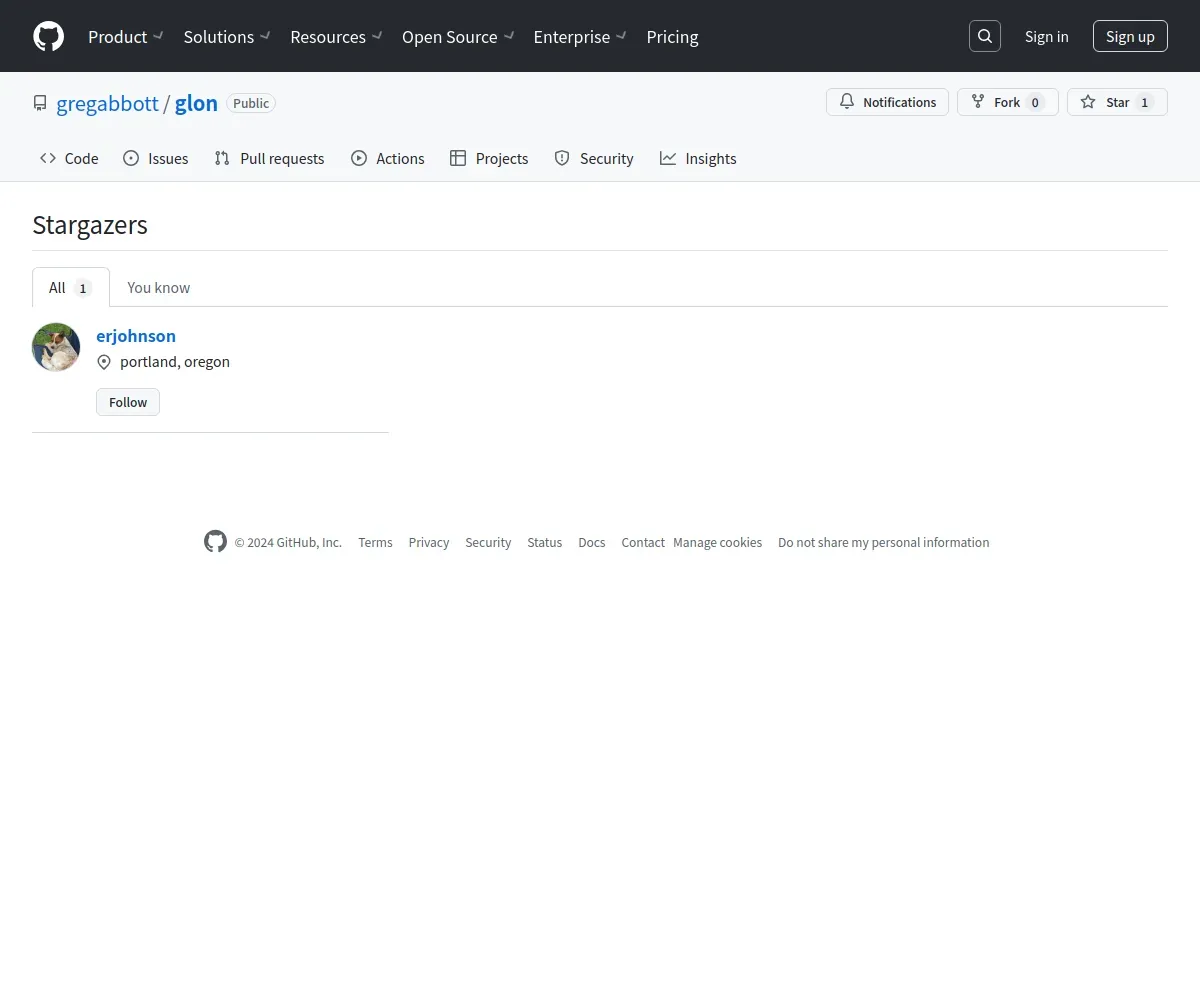Click Do not share my personal information

pyautogui.click(x=884, y=542)
